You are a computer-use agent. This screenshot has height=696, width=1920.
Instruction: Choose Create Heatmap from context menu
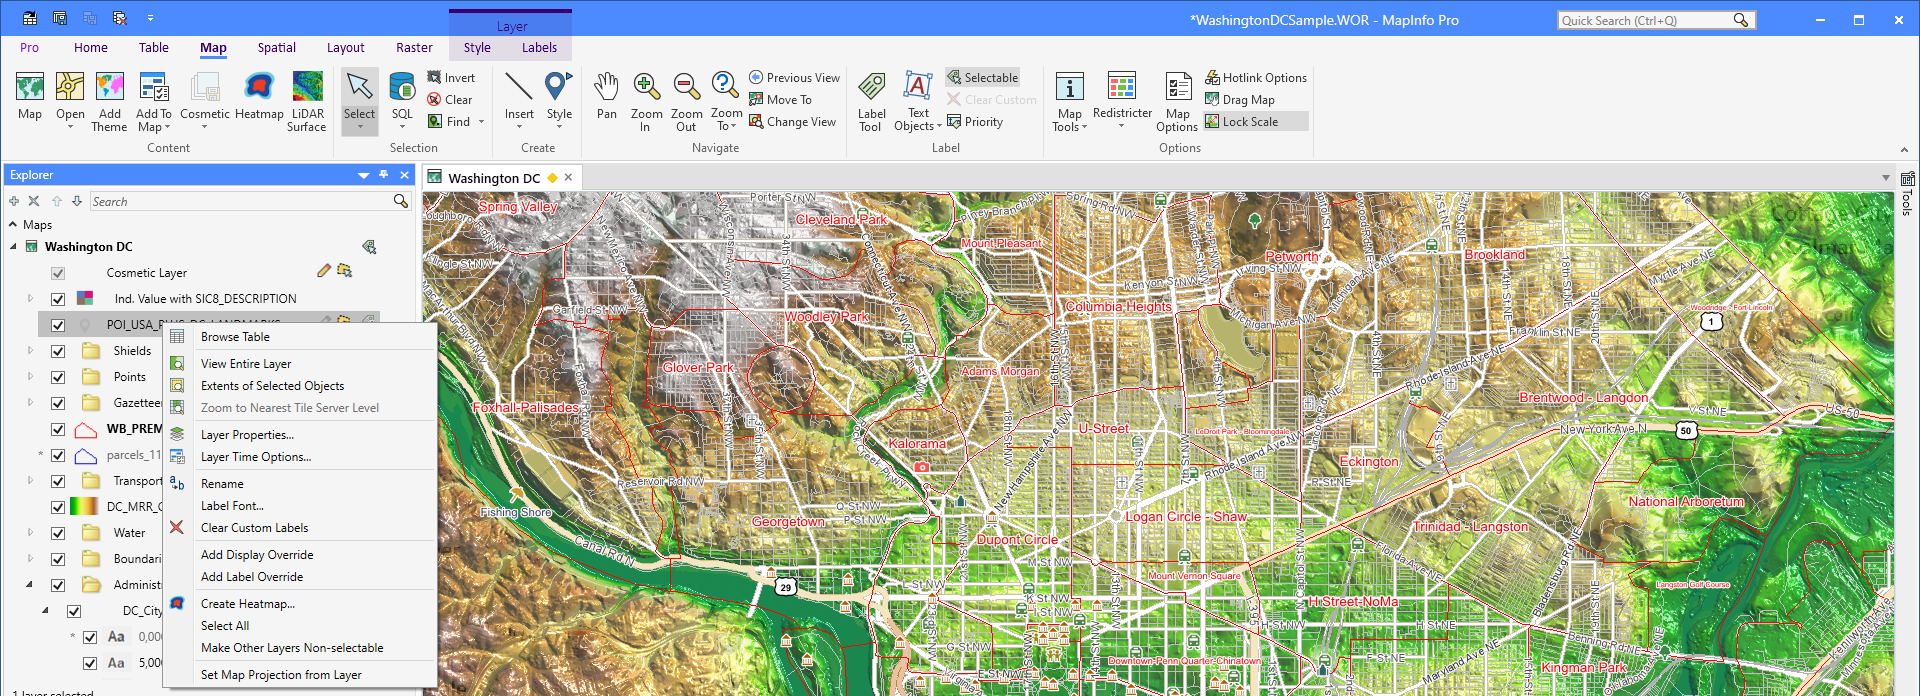point(248,604)
